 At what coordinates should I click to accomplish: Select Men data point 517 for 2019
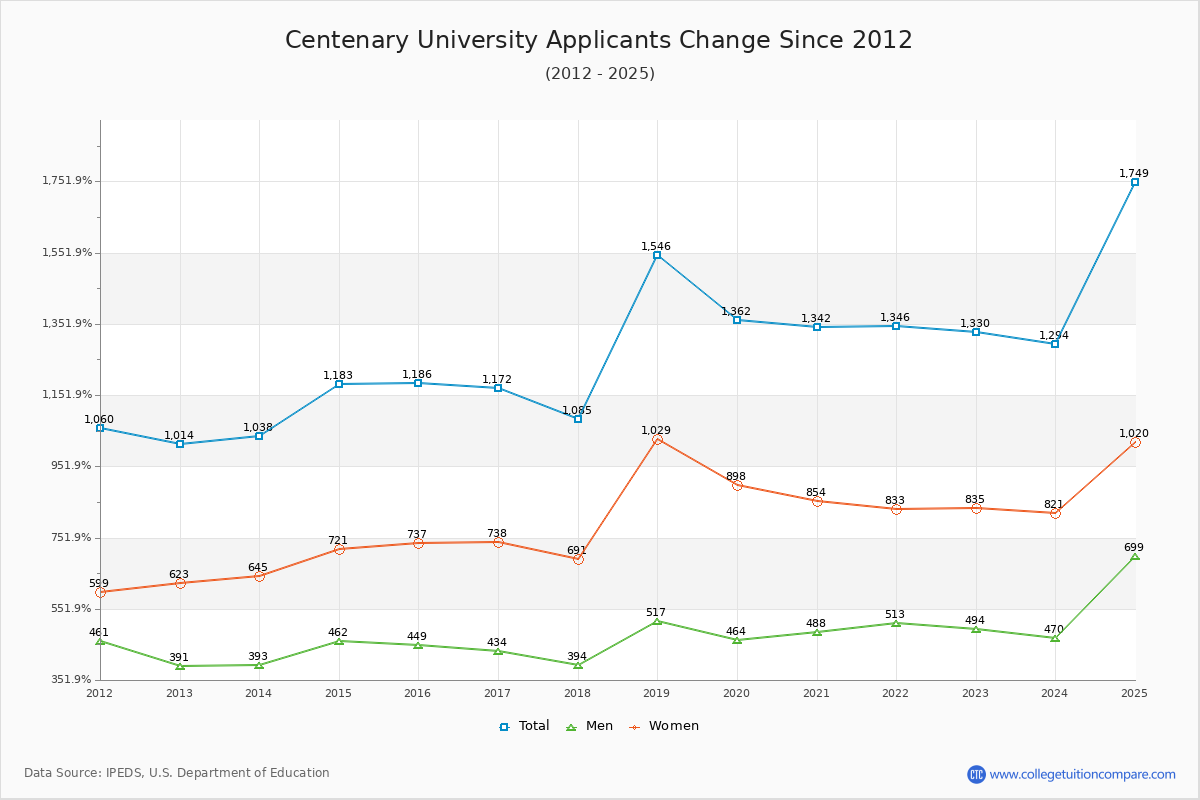(x=657, y=621)
